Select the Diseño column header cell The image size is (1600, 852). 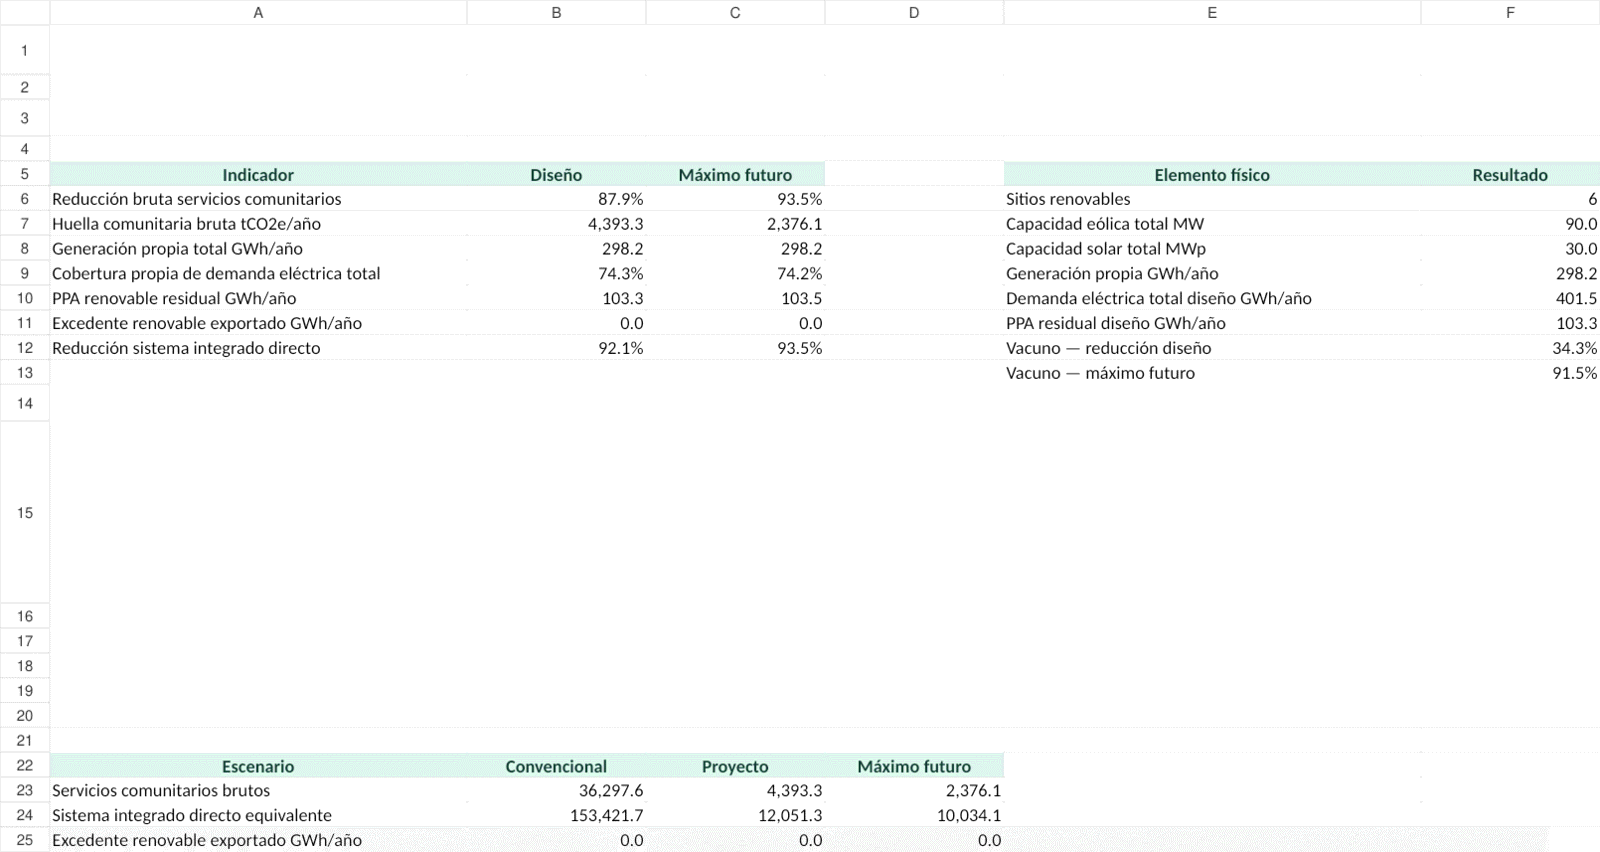[x=556, y=174]
